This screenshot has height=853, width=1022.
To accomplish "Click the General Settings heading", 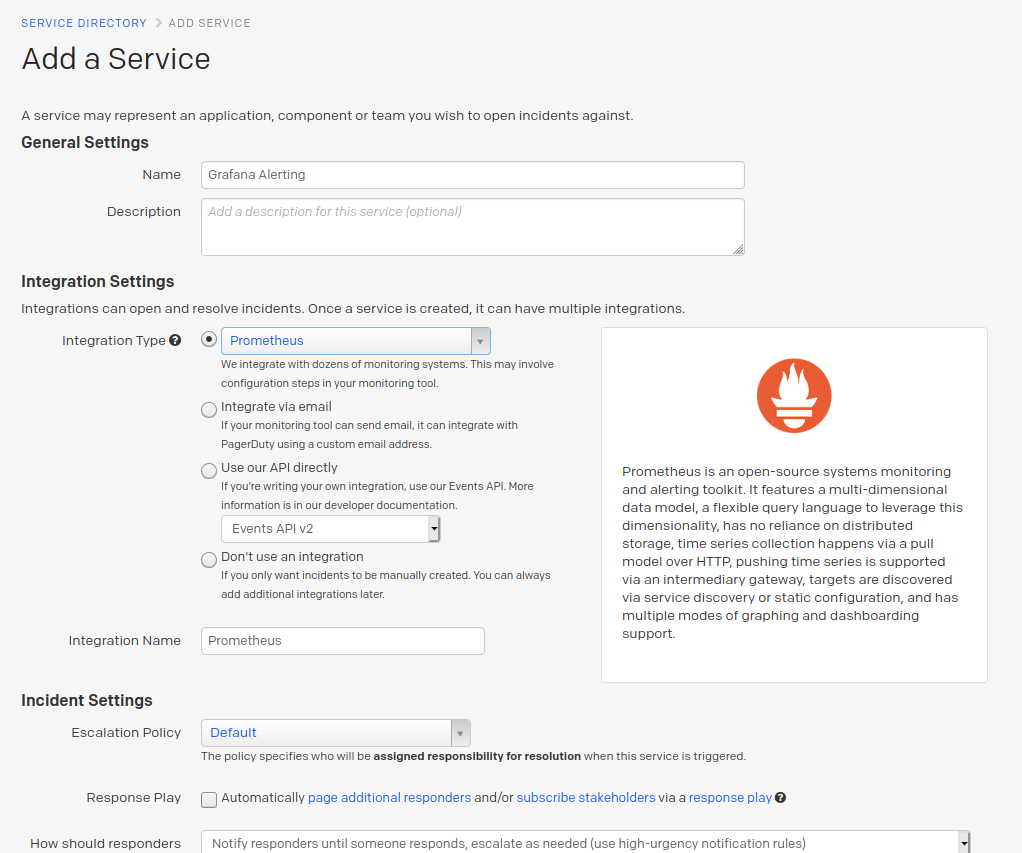I will [x=85, y=142].
